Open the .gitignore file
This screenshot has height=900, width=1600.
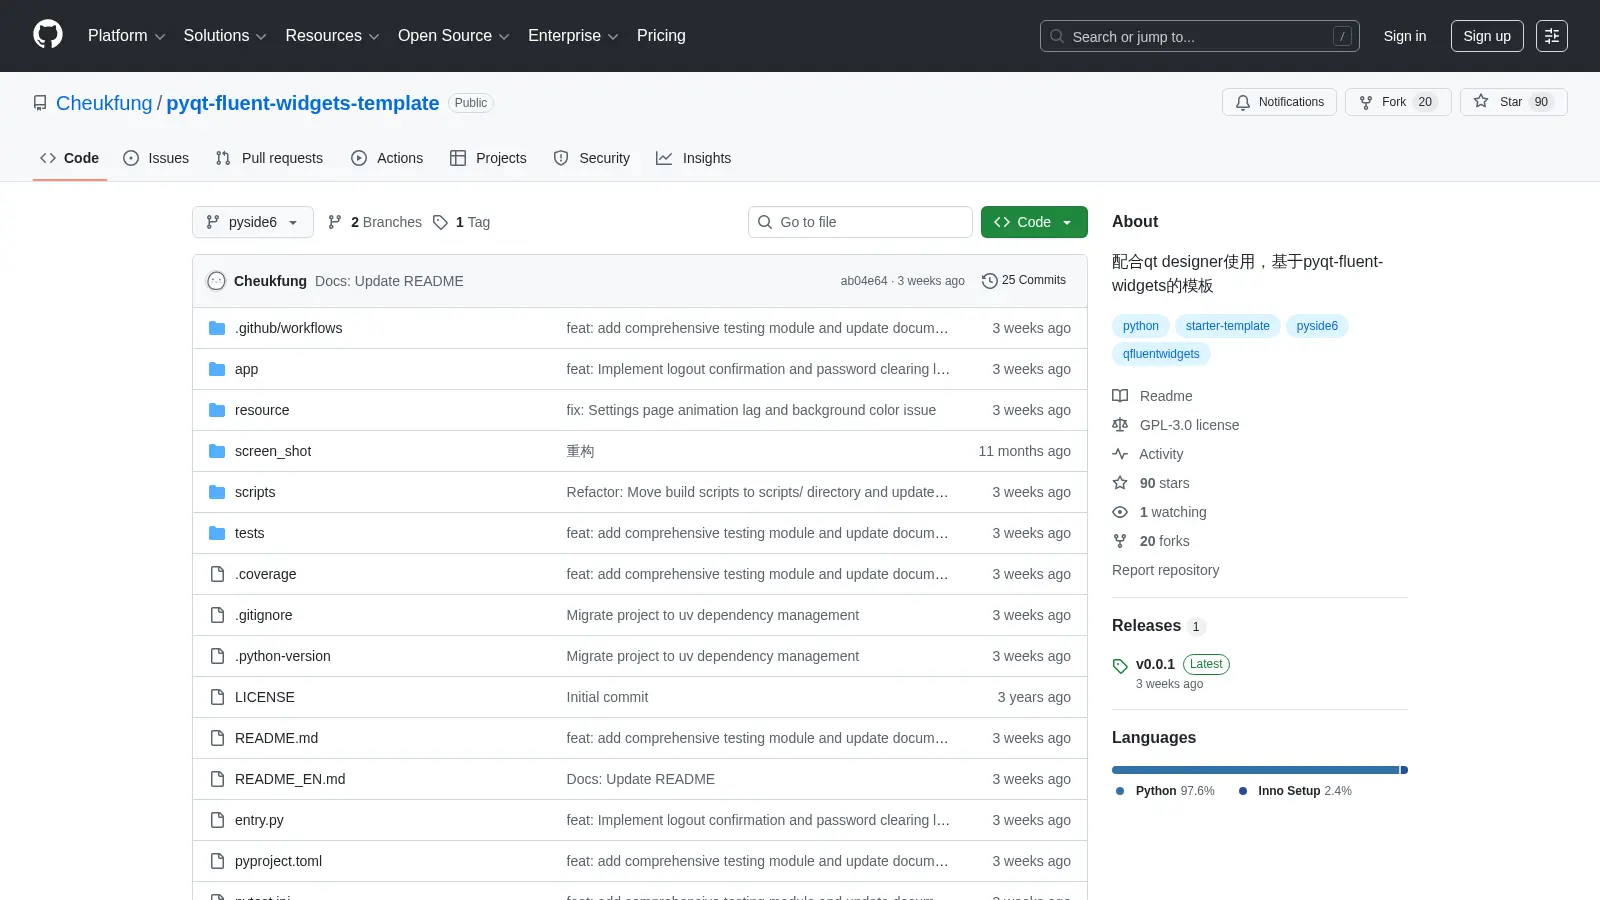(264, 615)
